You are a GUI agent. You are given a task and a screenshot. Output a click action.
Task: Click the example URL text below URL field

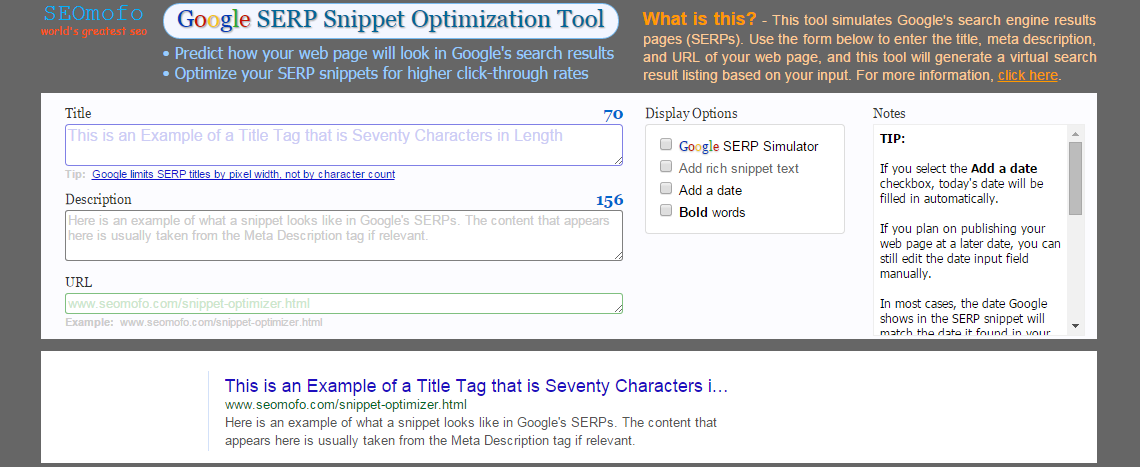221,322
